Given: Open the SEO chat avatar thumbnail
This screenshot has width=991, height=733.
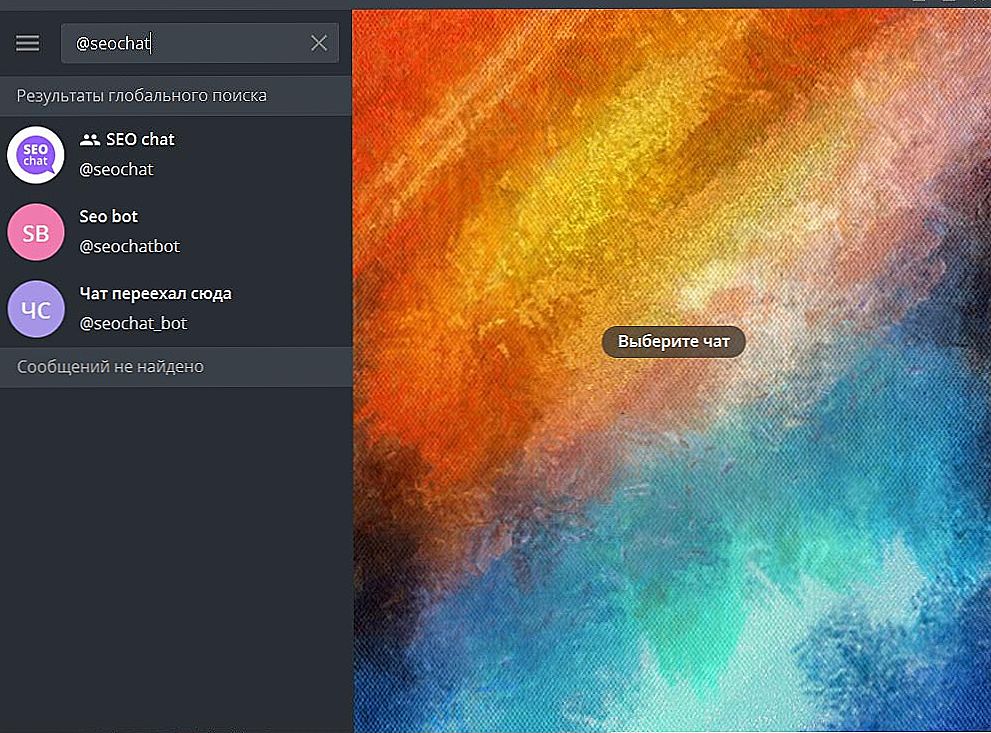Looking at the screenshot, I should pyautogui.click(x=35, y=155).
